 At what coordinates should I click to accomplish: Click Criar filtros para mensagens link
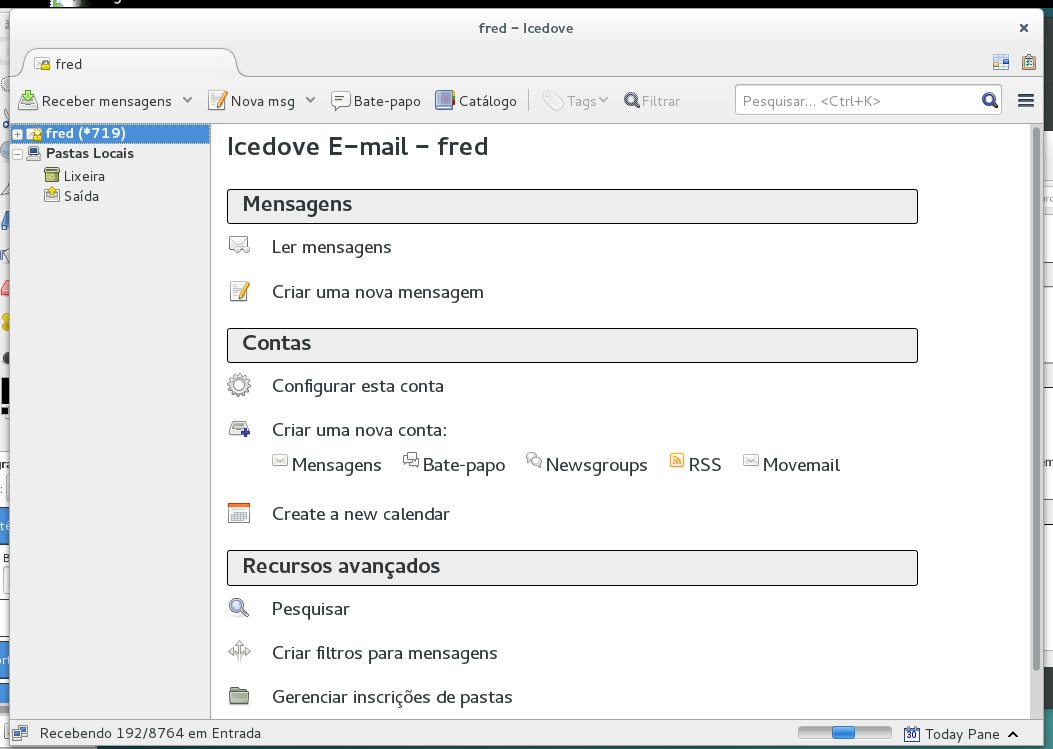[384, 654]
